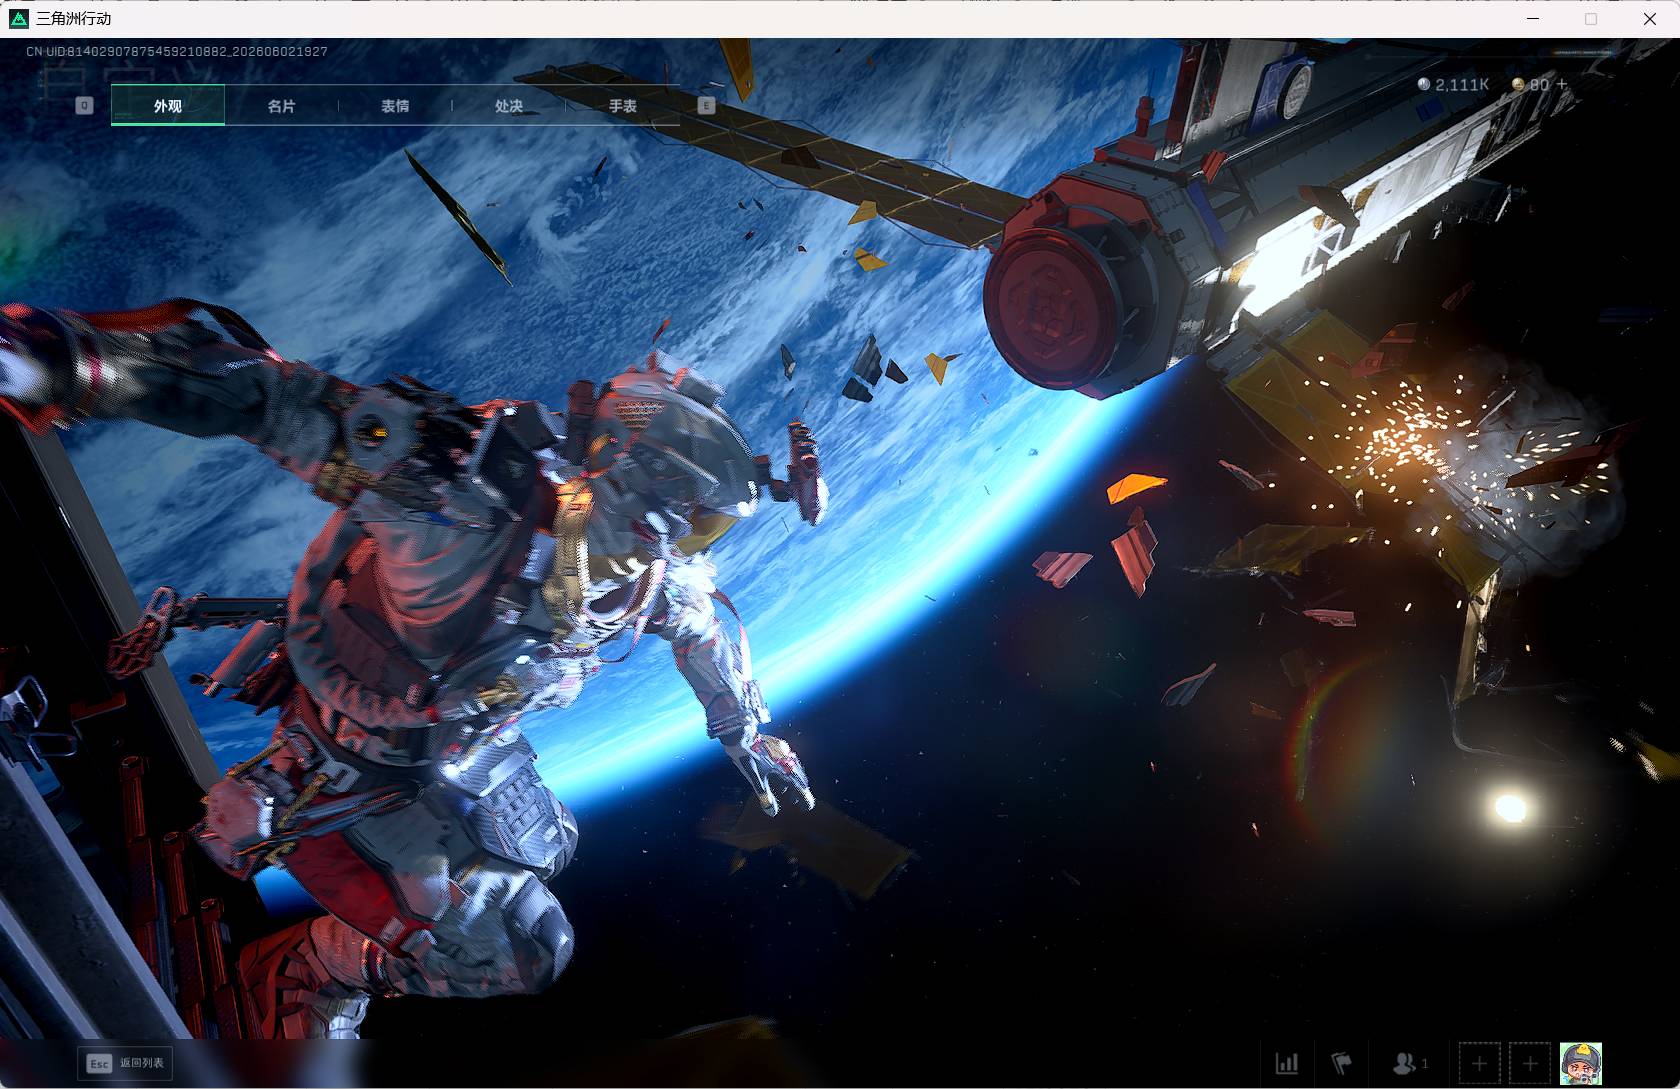
Task: Add teammate in first empty plus slot
Action: (1479, 1063)
